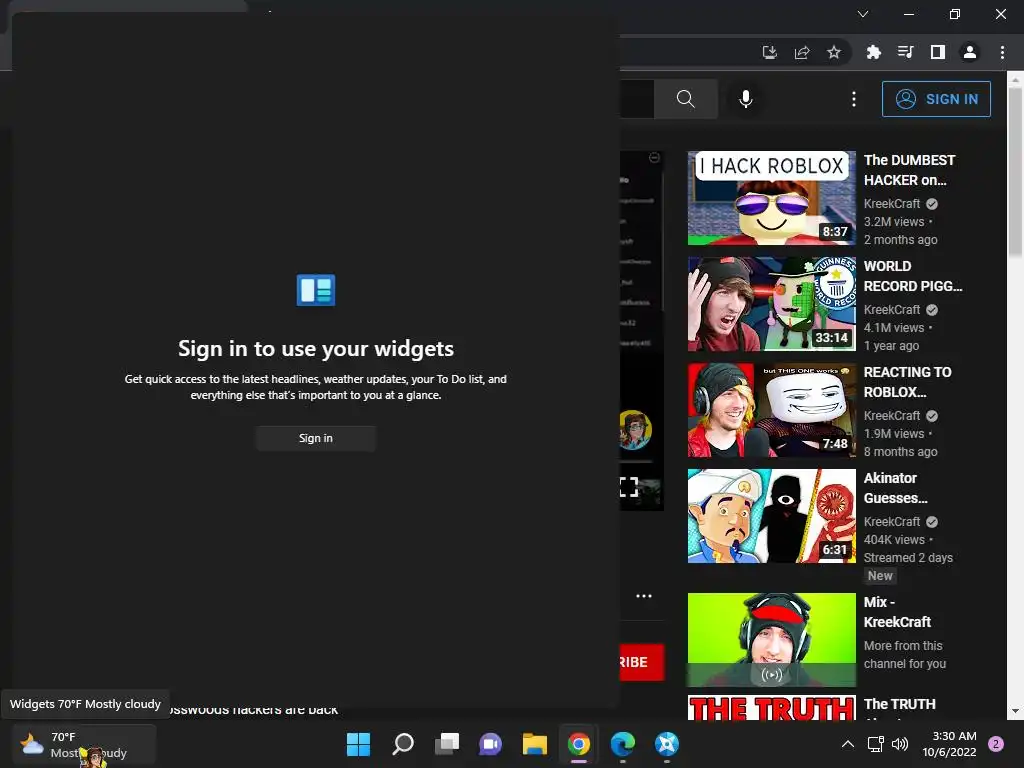
Task: Open 'REACTING TO ROBLOX...' video title
Action: (x=908, y=382)
